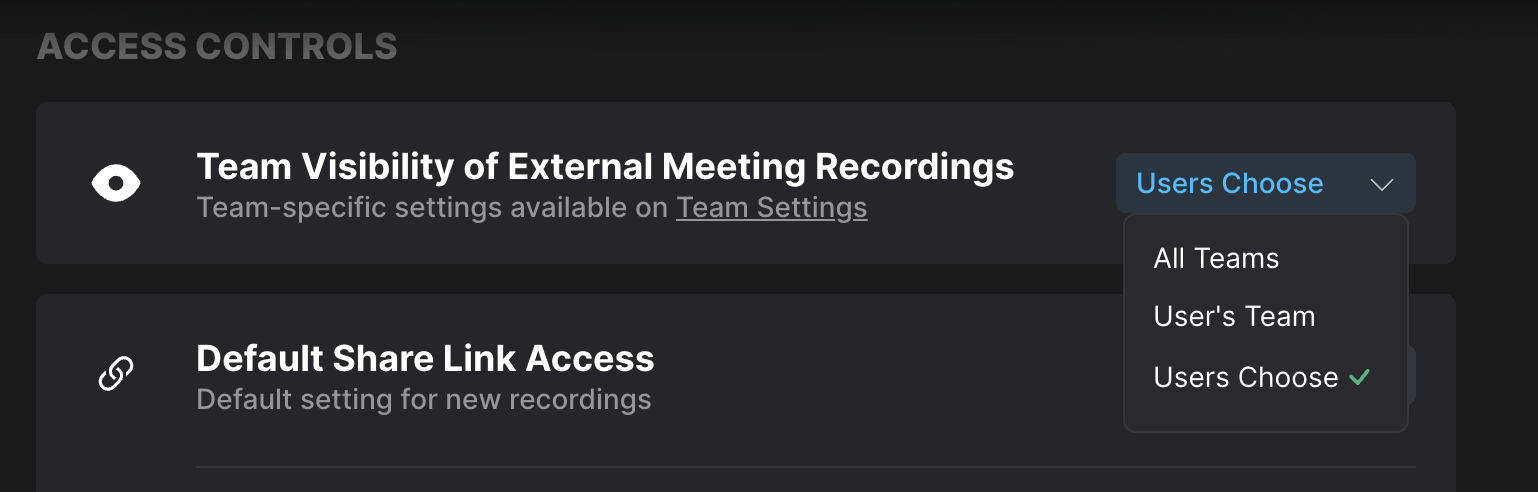Collapse the blue Users Choose dropdown button
This screenshot has height=492, width=1538.
[1265, 183]
